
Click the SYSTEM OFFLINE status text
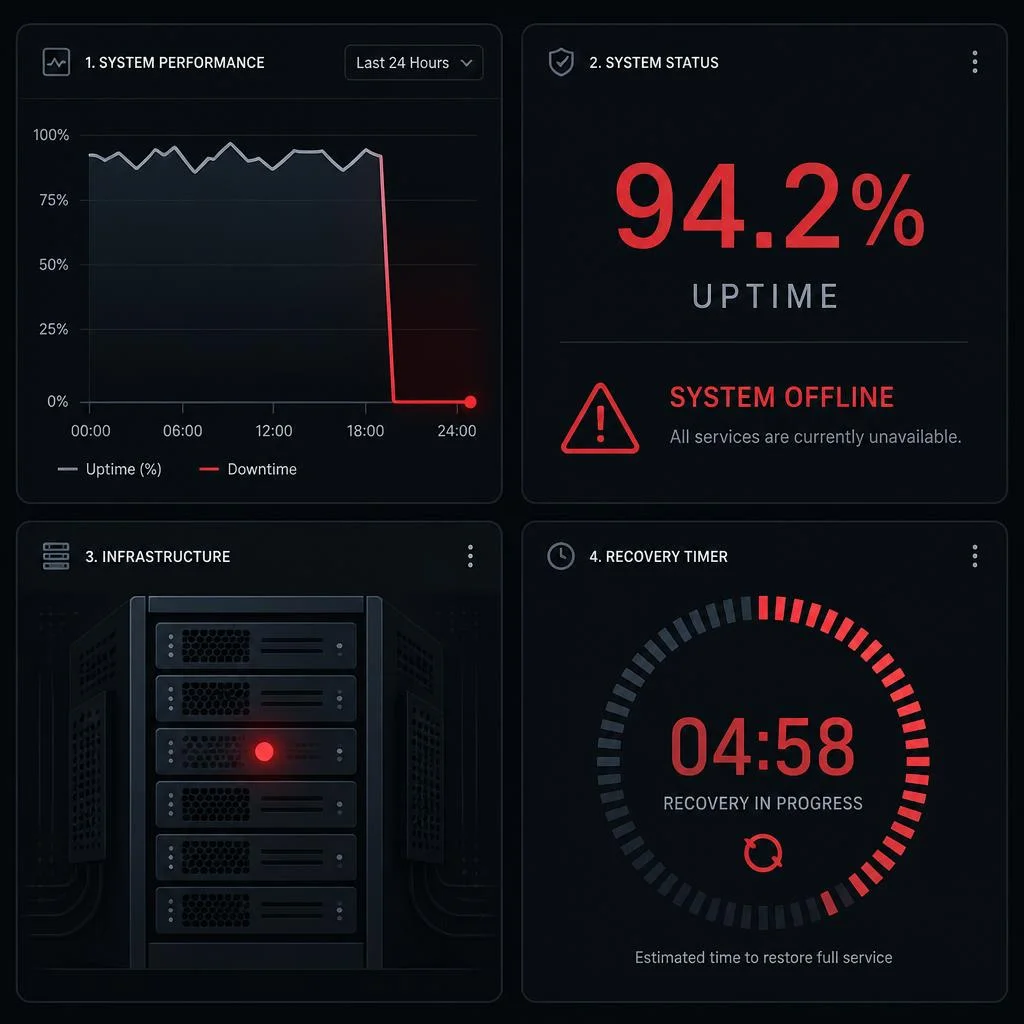point(782,397)
